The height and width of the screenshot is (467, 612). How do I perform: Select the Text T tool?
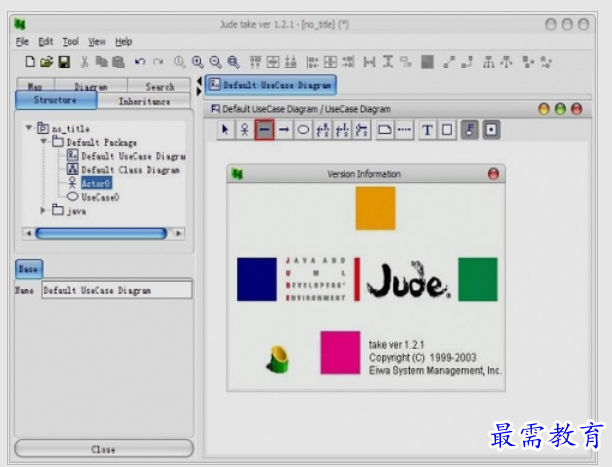[427, 130]
